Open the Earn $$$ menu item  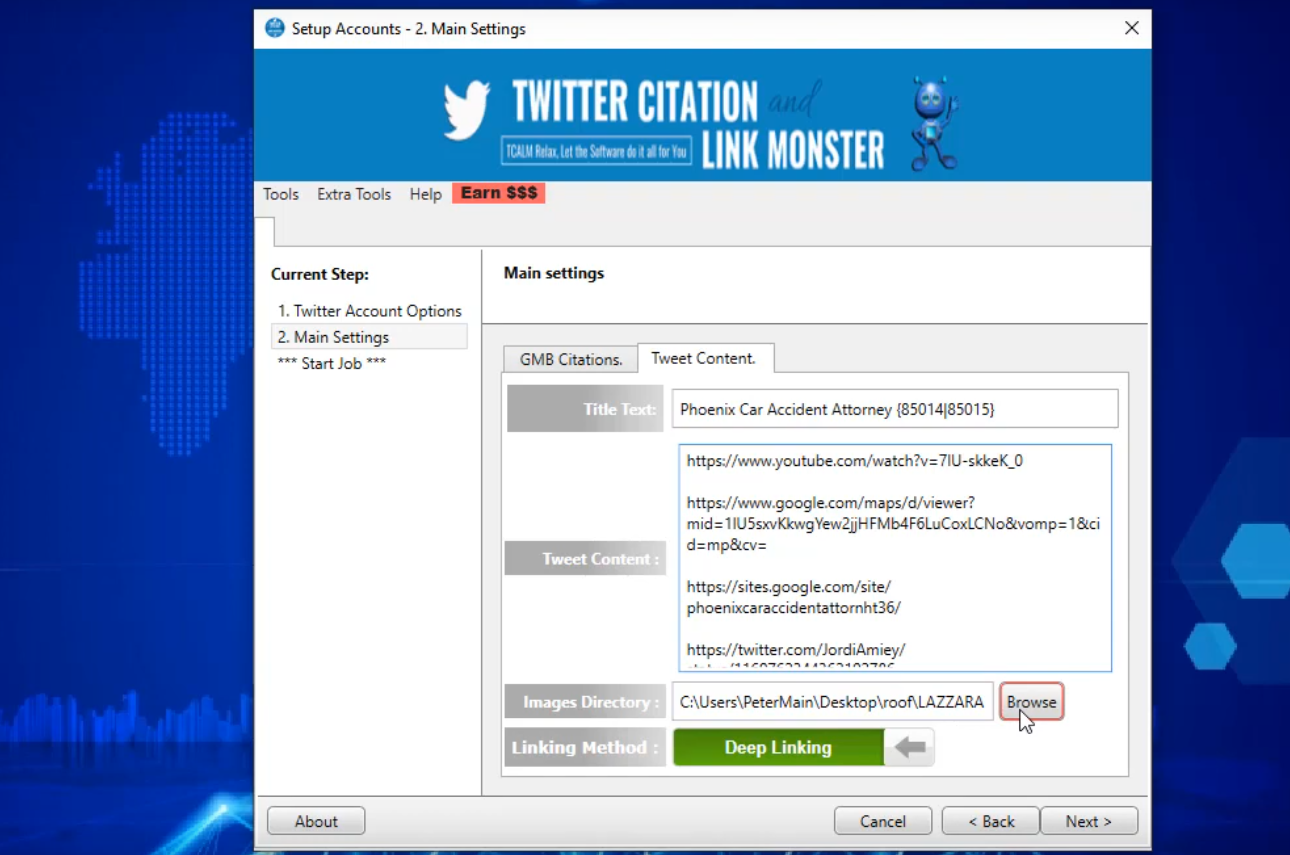(498, 193)
